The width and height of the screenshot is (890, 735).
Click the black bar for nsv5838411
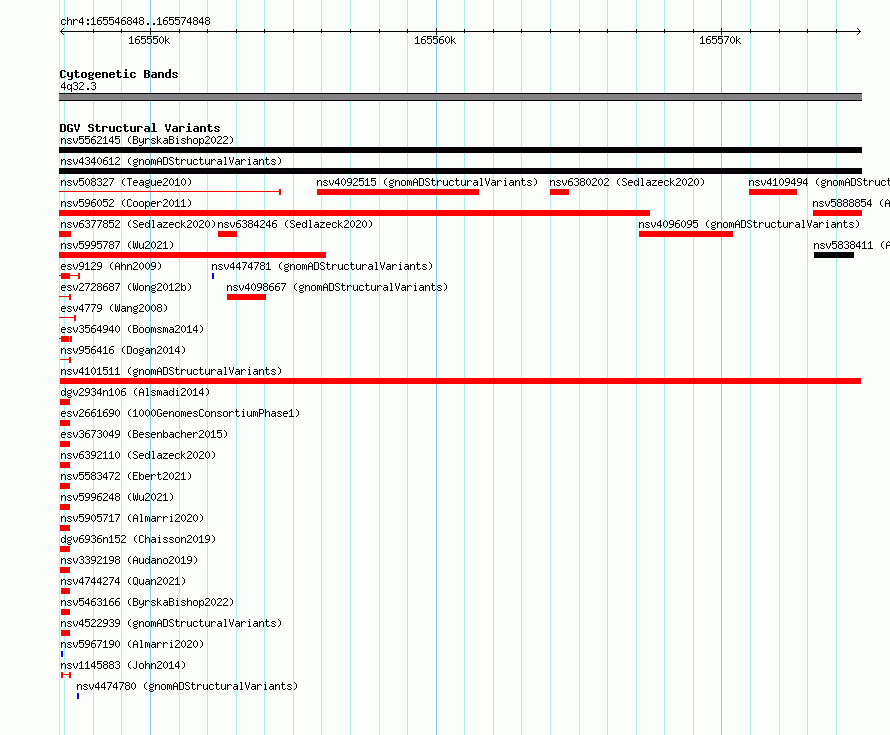[x=833, y=255]
